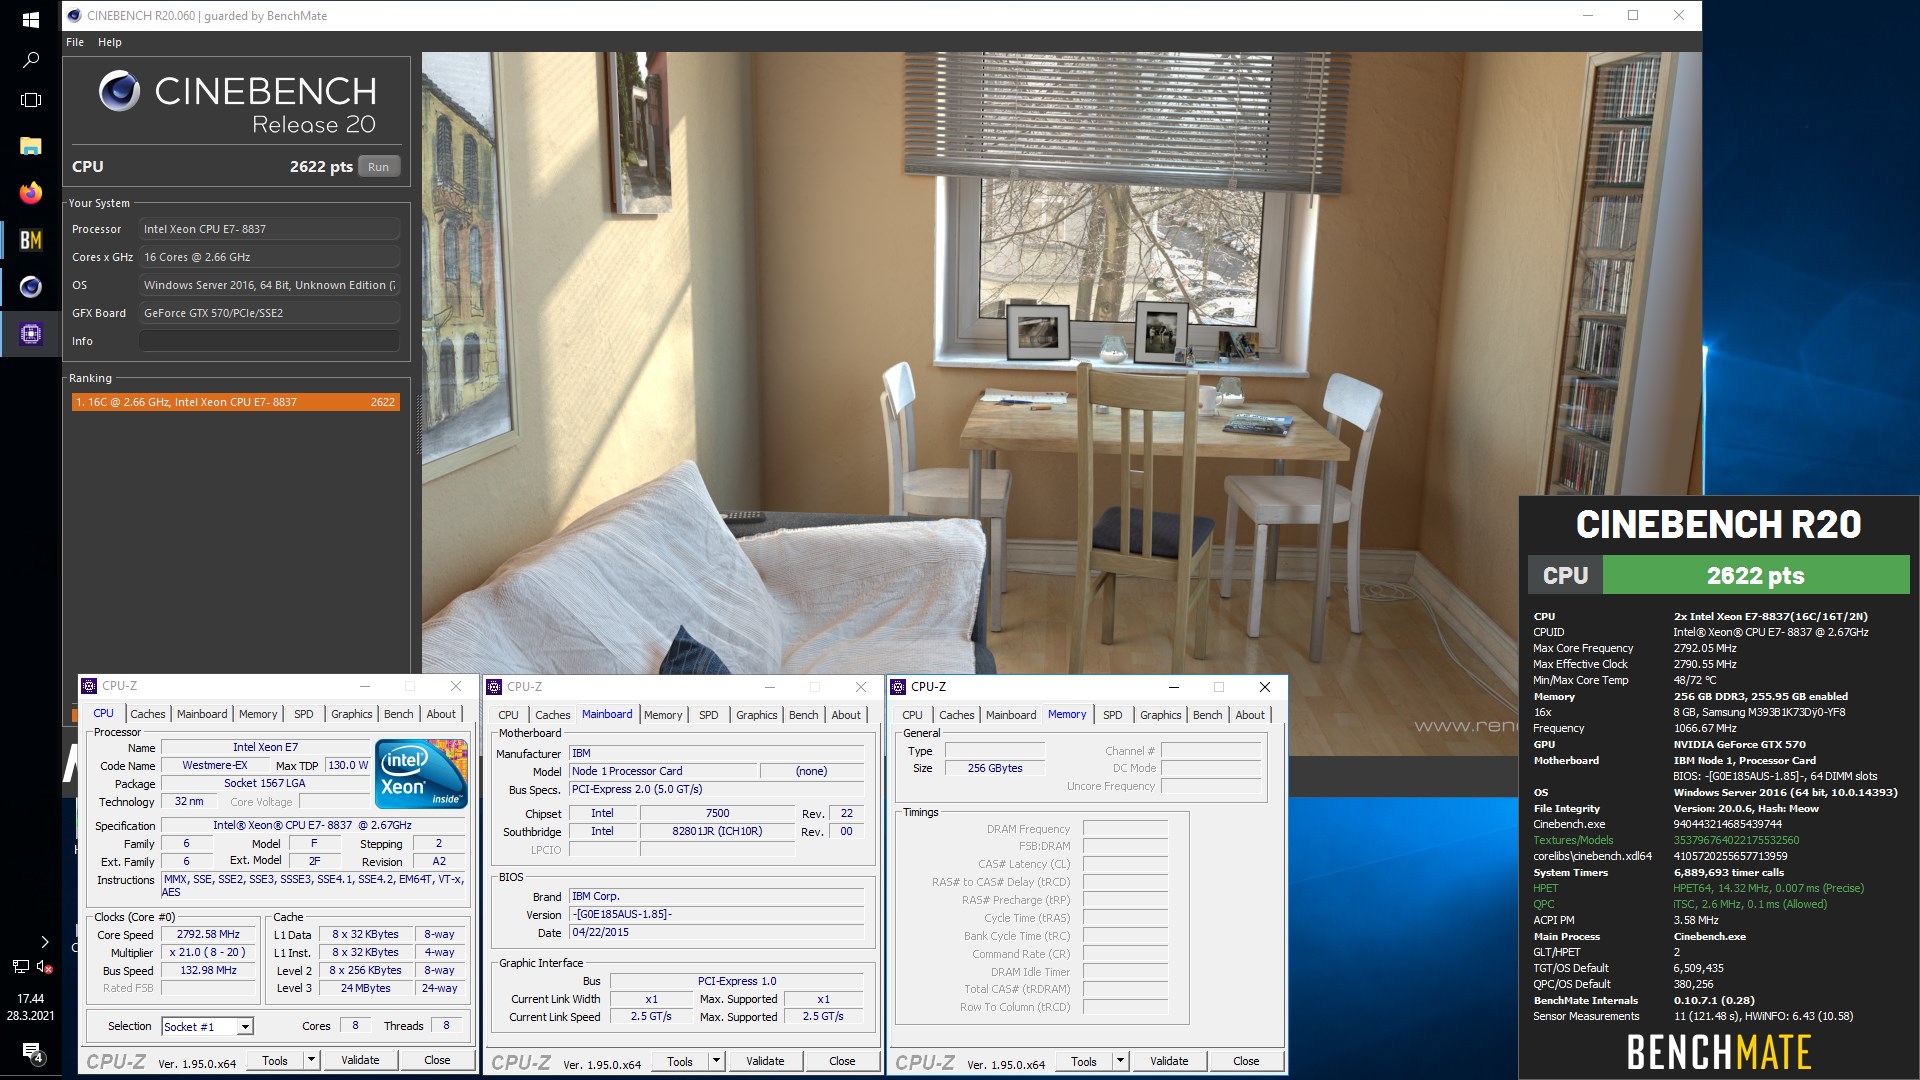Click the Mainboard CPU-Z window title icon
Image resolution: width=1920 pixels, height=1080 pixels.
(x=494, y=687)
